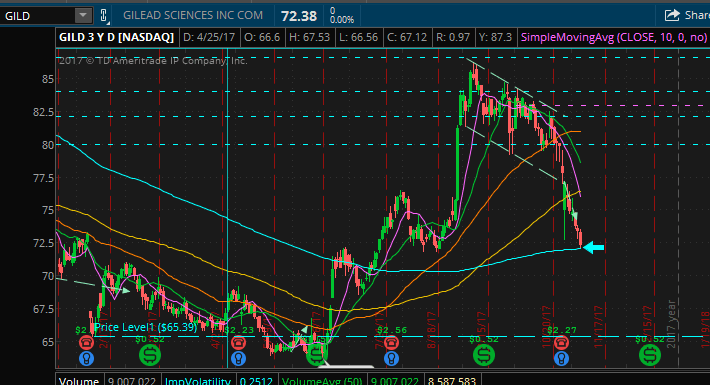Viewport: 710px width, 385px height.
Task: Click the 72.5 price axis label
Action: tap(43, 243)
